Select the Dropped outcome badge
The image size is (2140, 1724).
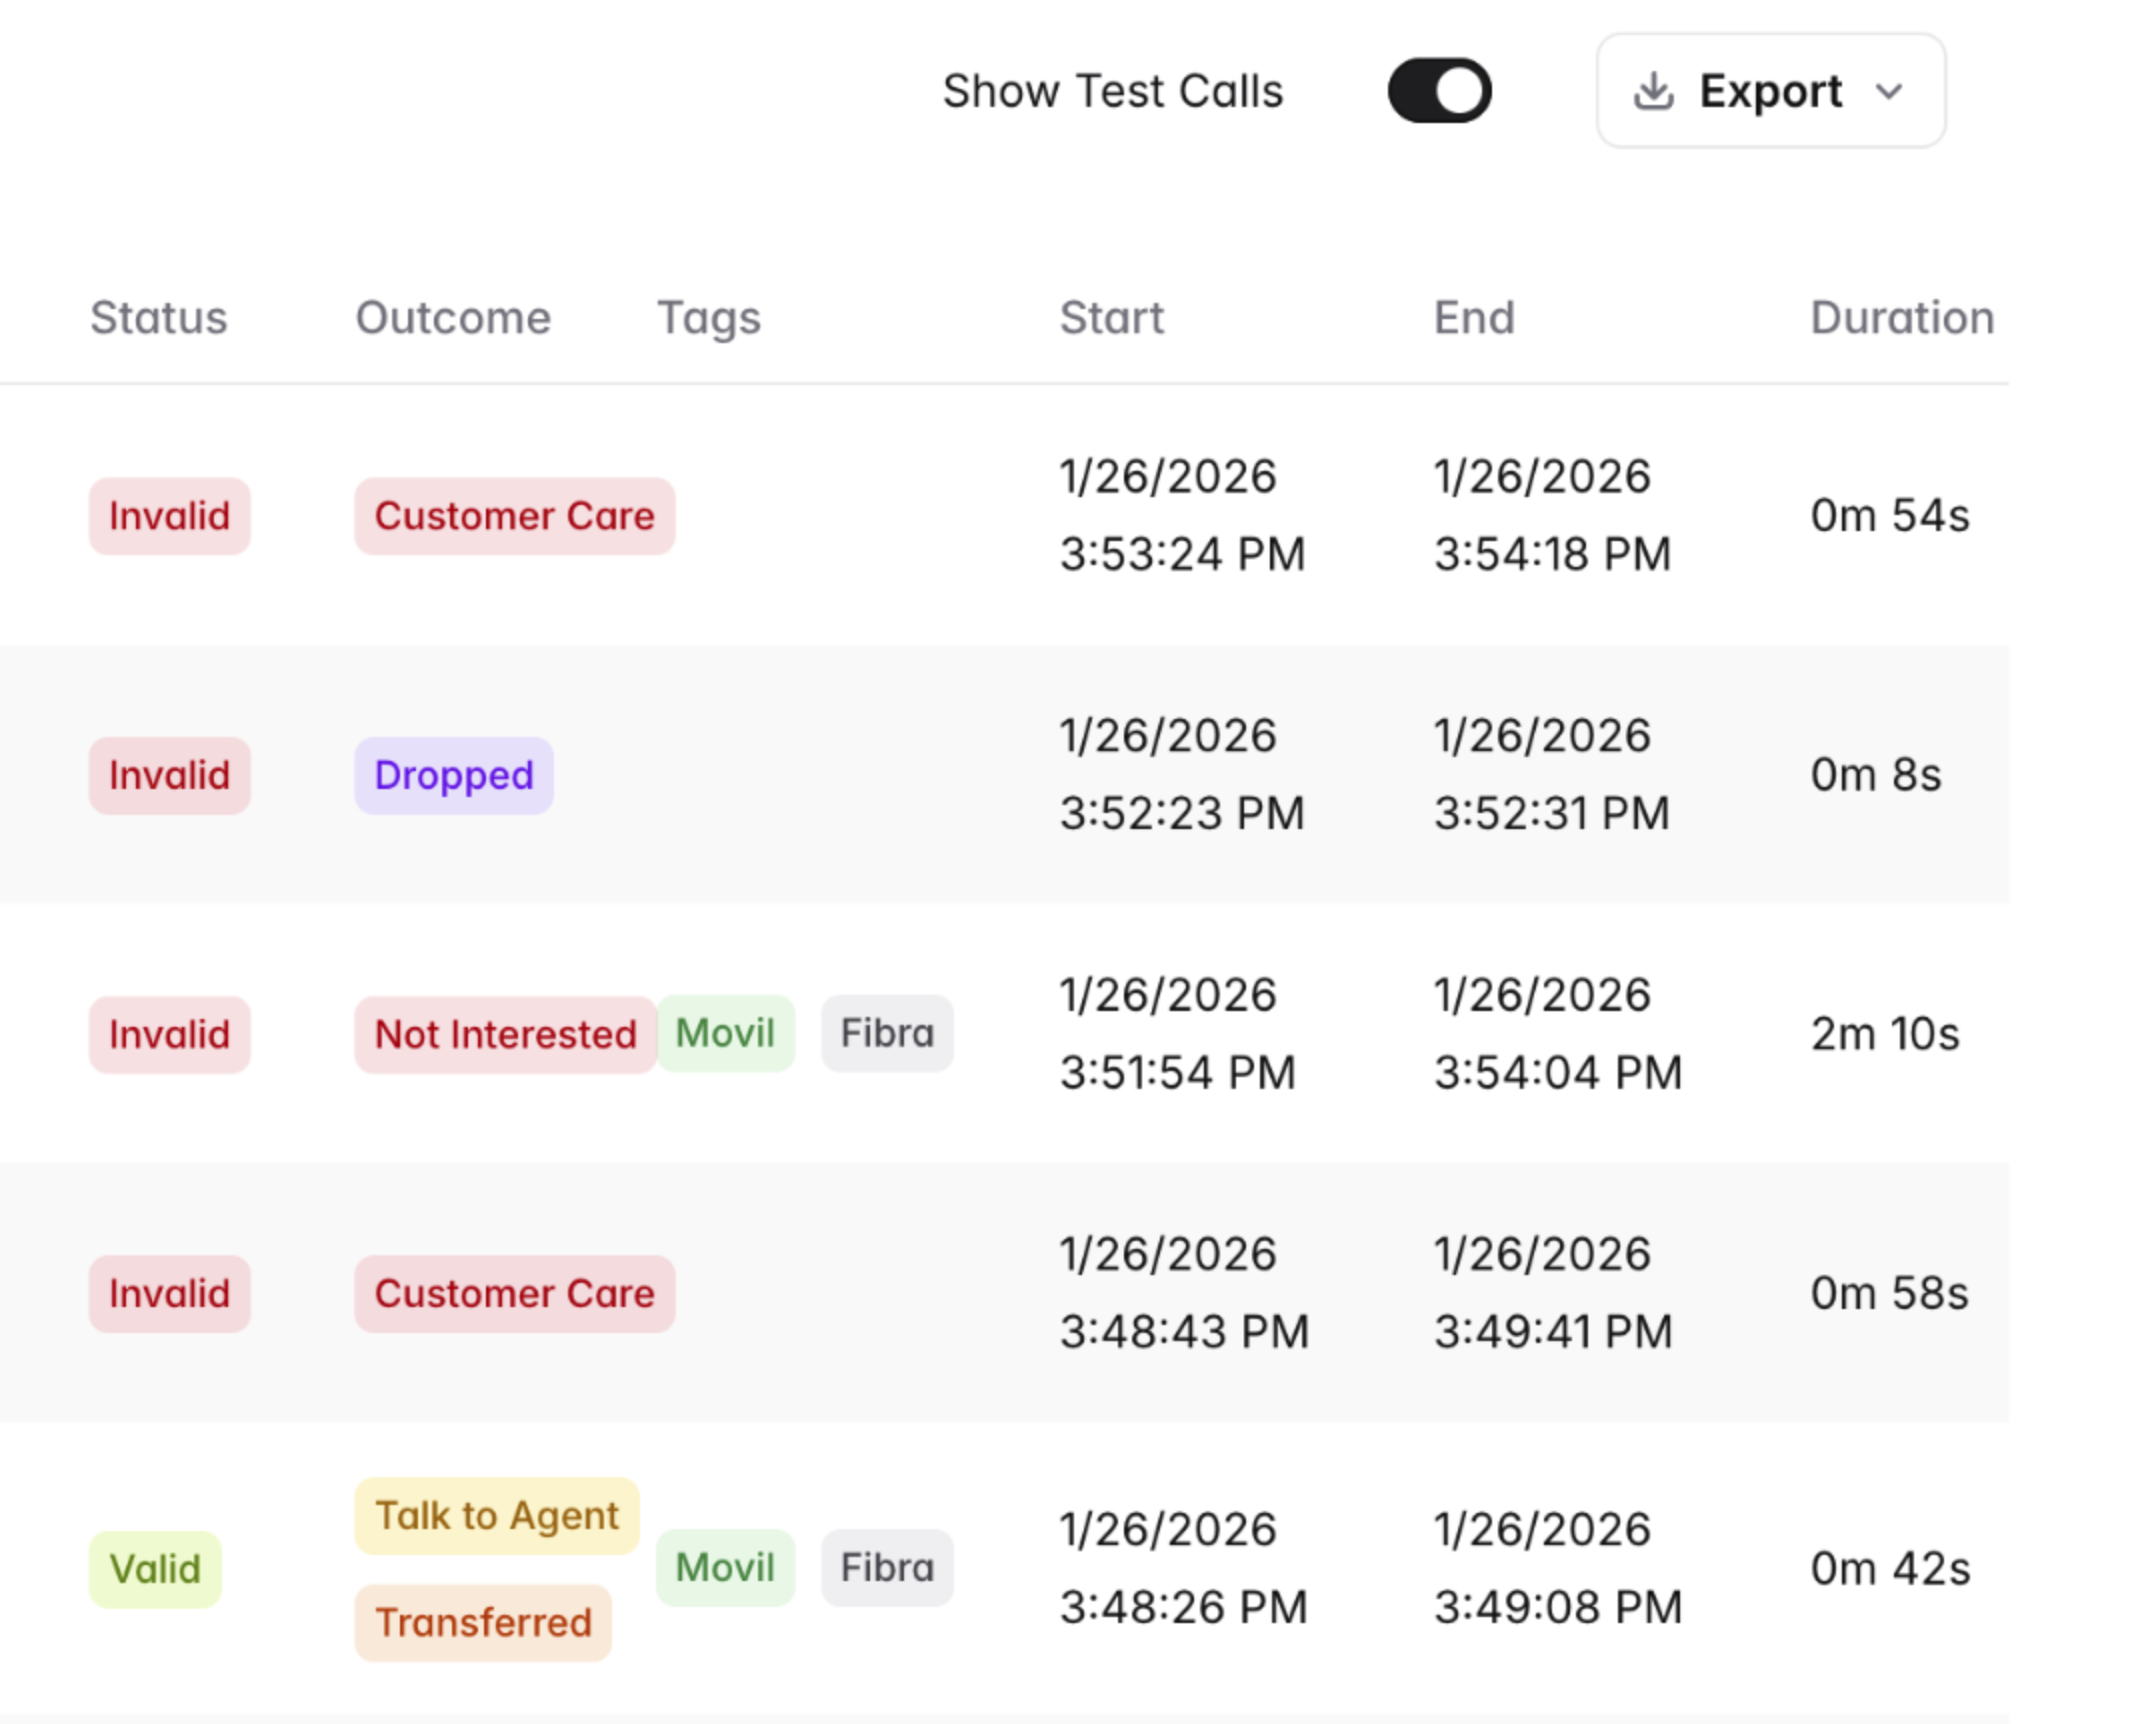[453, 775]
